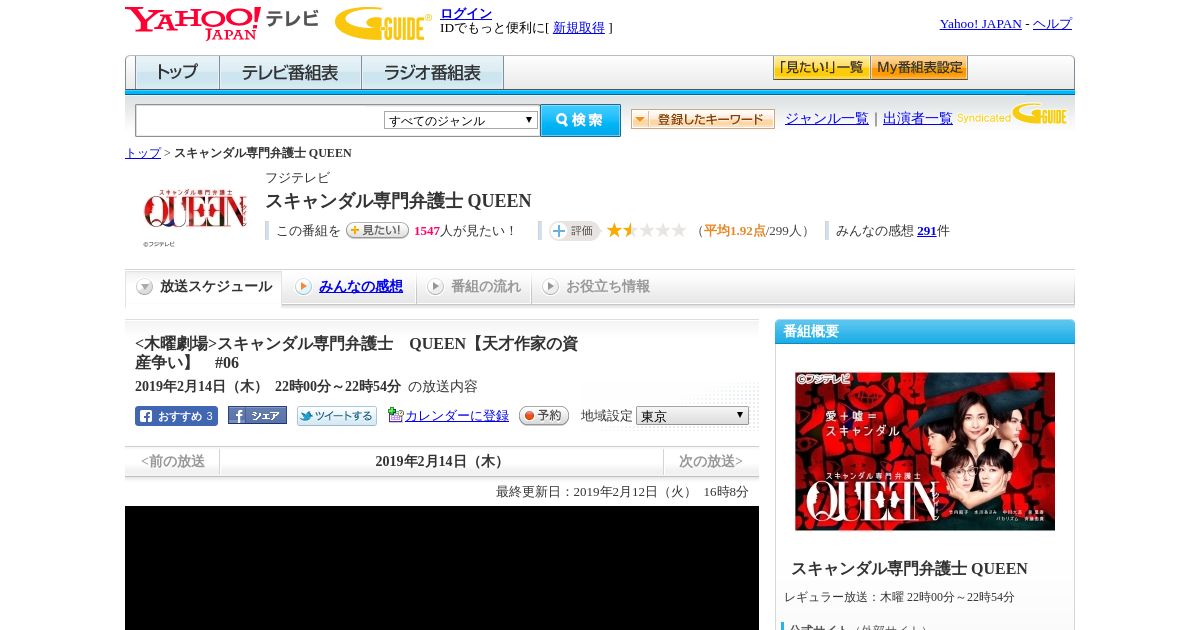
Task: Select the 番組の流れ tab
Action: pyautogui.click(x=474, y=287)
